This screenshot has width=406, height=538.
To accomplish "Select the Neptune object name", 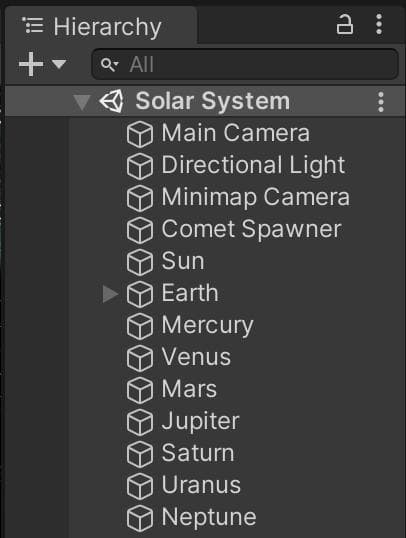I will coord(209,518).
